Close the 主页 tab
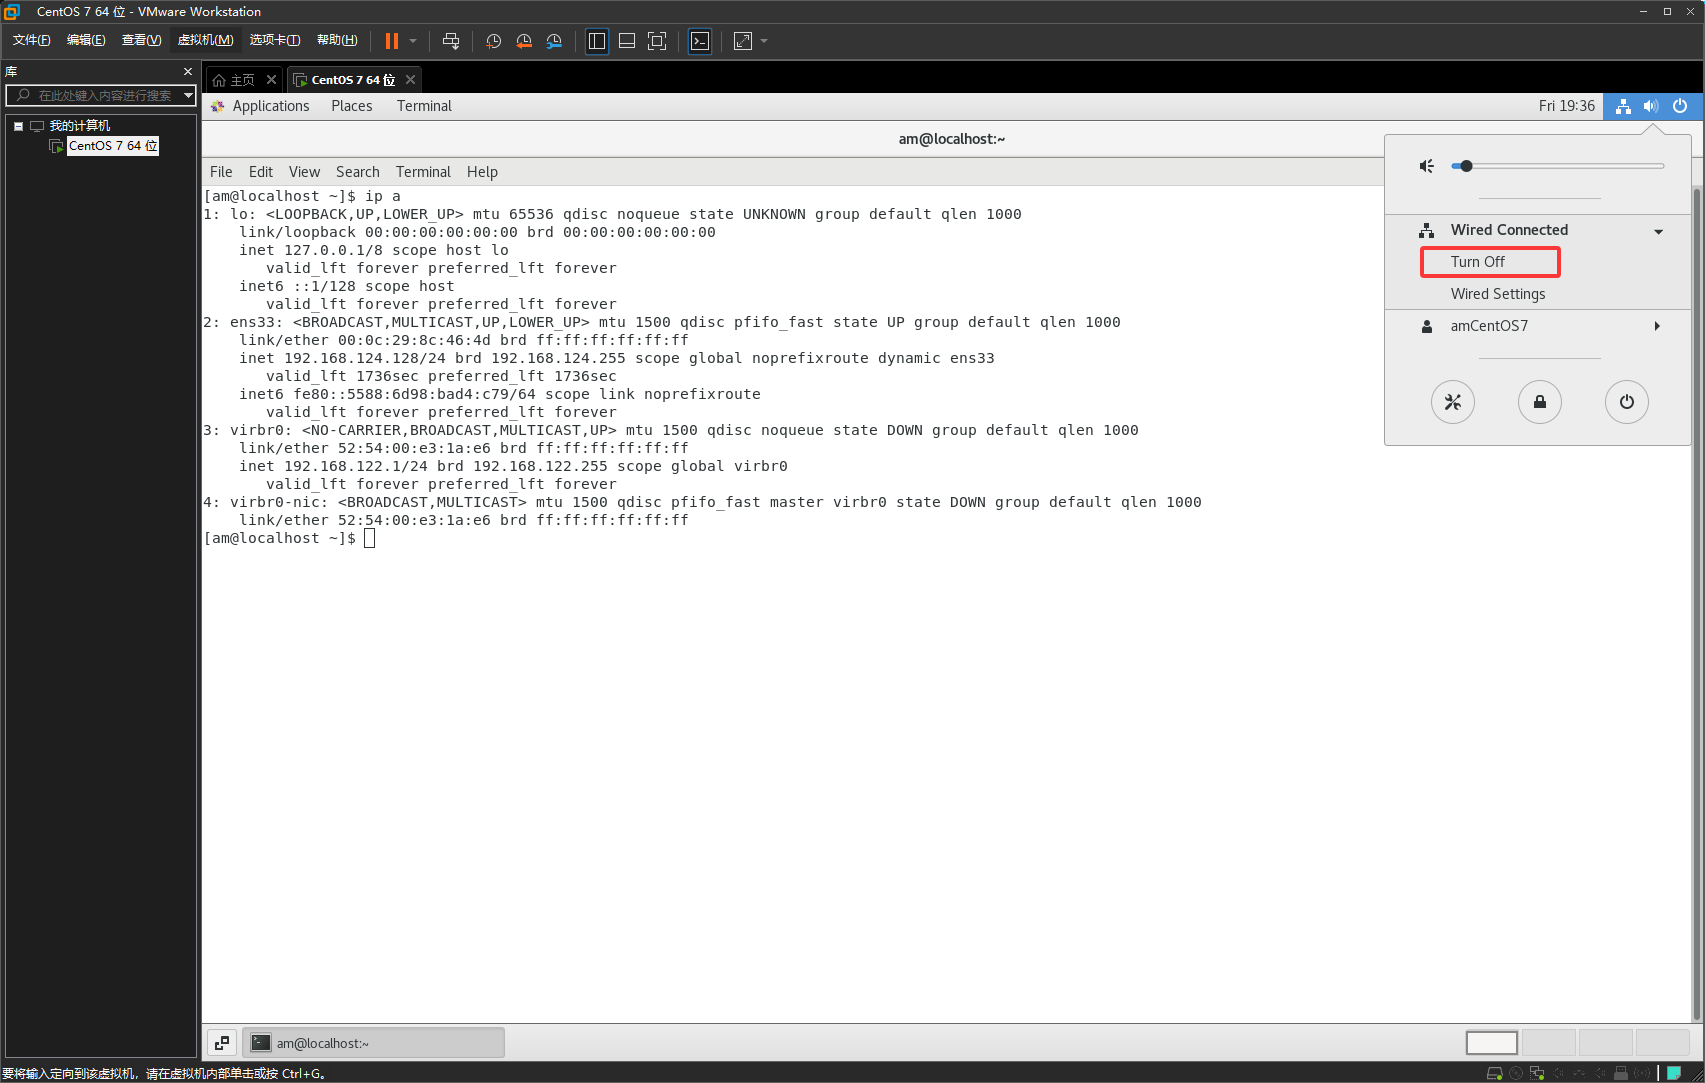 (x=271, y=80)
